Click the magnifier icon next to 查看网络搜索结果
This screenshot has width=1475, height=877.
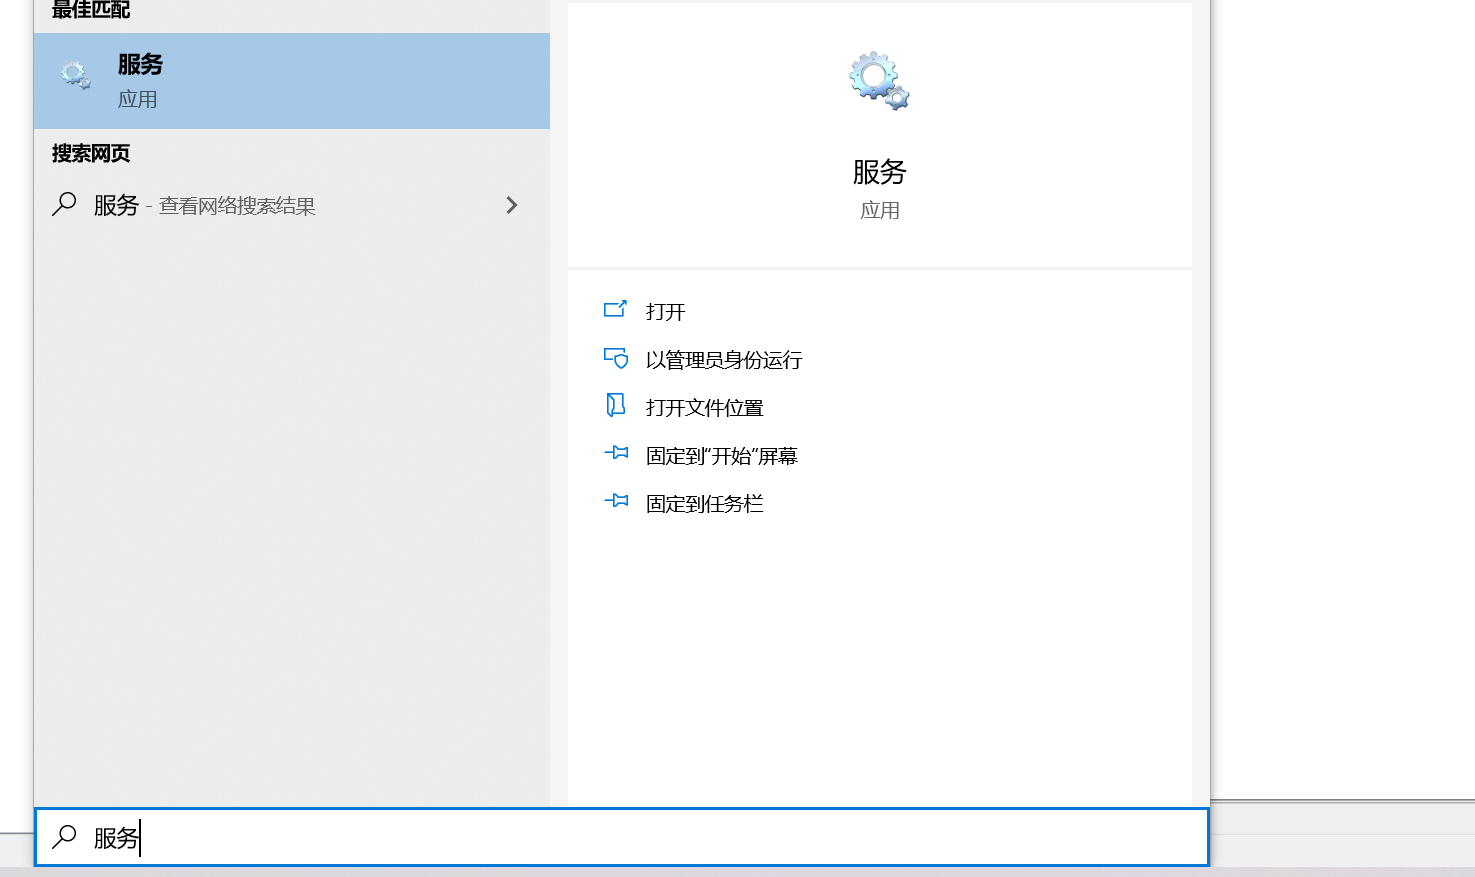64,204
